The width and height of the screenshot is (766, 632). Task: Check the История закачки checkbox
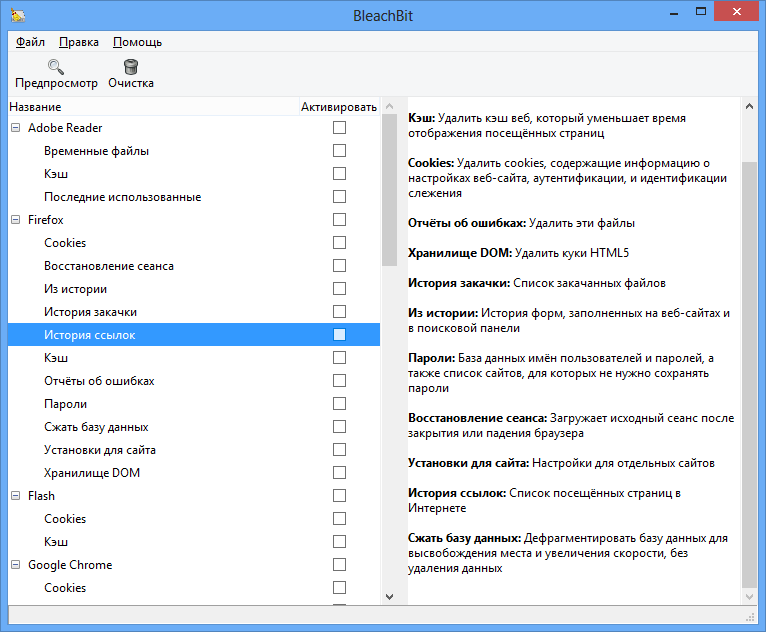click(x=340, y=312)
